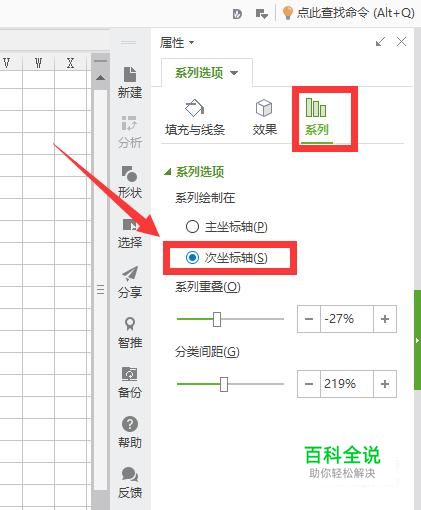Open the 智推 sidebar tool

(x=130, y=332)
